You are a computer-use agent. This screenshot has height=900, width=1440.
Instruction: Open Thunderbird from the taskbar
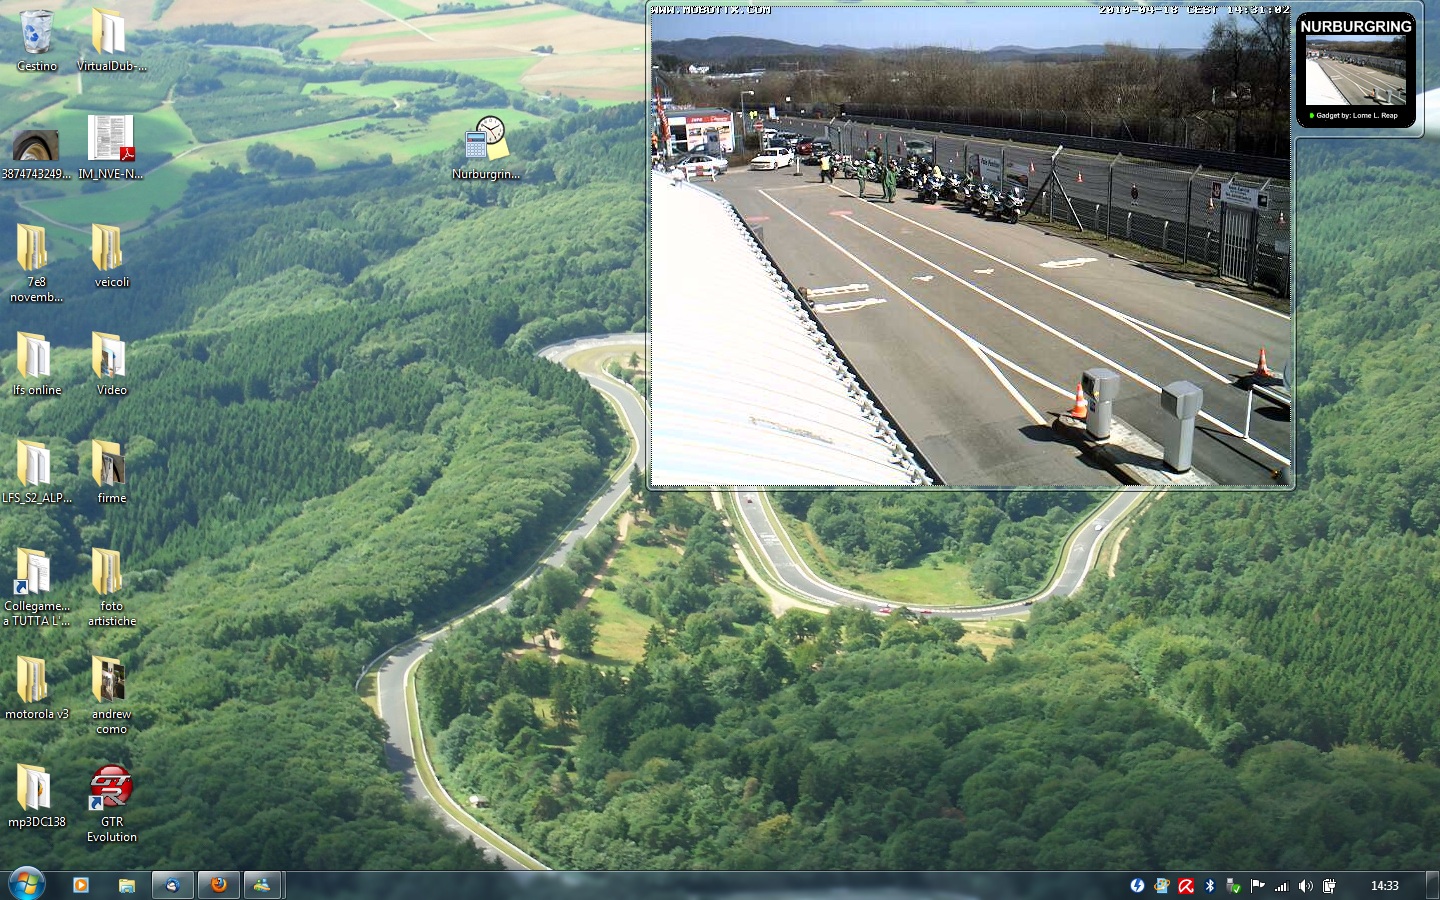pos(172,885)
